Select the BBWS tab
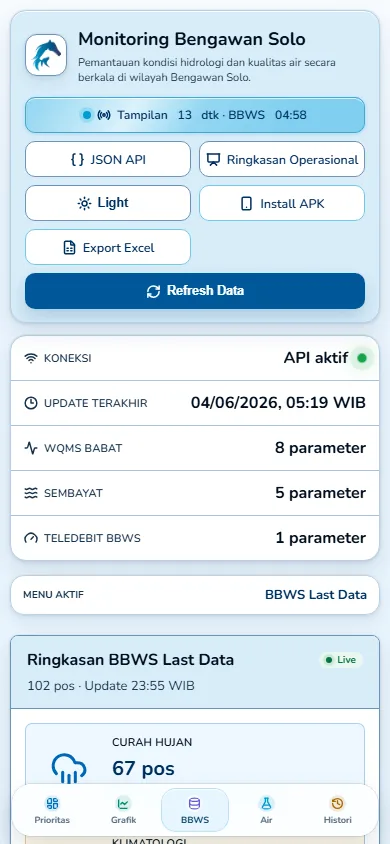390x844 pixels. click(195, 811)
